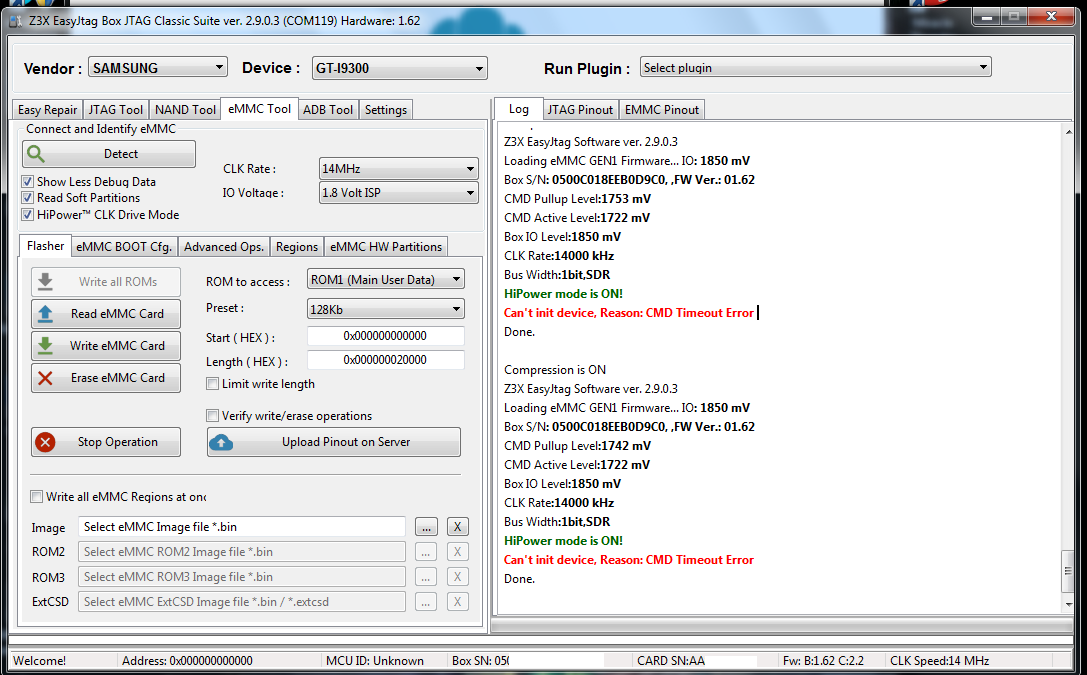
Task: Browse for the eMMC Image file
Action: (426, 527)
